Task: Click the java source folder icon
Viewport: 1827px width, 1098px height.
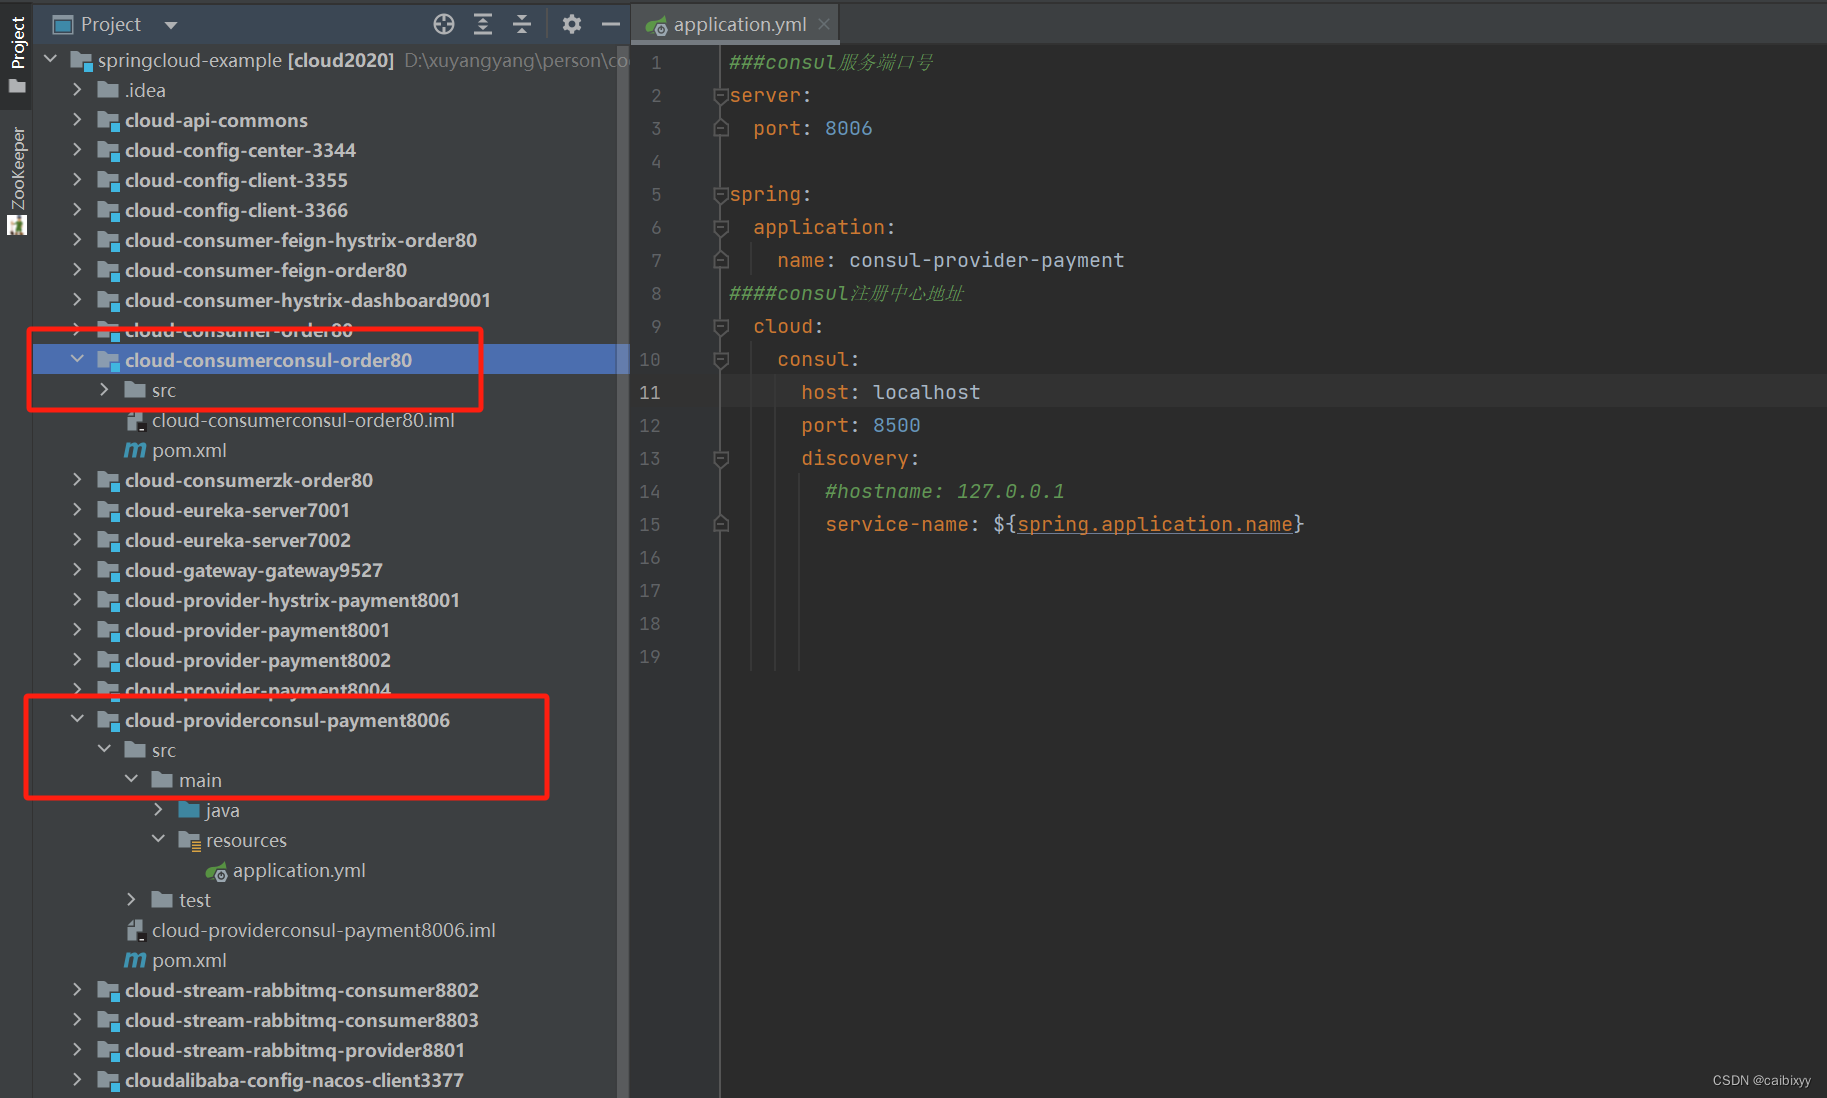Action: tap(189, 809)
